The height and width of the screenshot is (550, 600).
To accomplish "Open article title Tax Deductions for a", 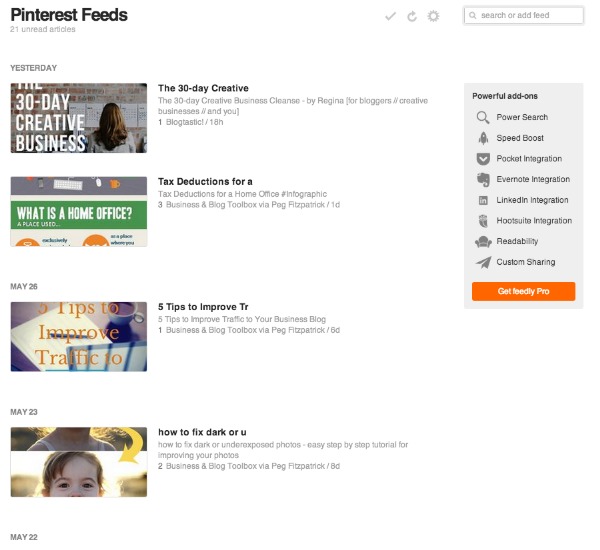I will 205,182.
